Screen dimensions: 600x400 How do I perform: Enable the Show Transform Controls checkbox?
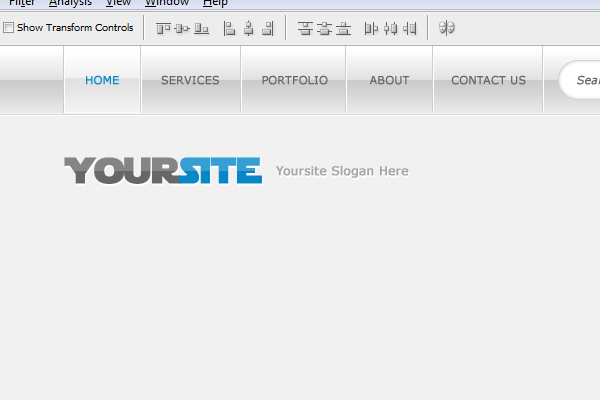coord(8,28)
